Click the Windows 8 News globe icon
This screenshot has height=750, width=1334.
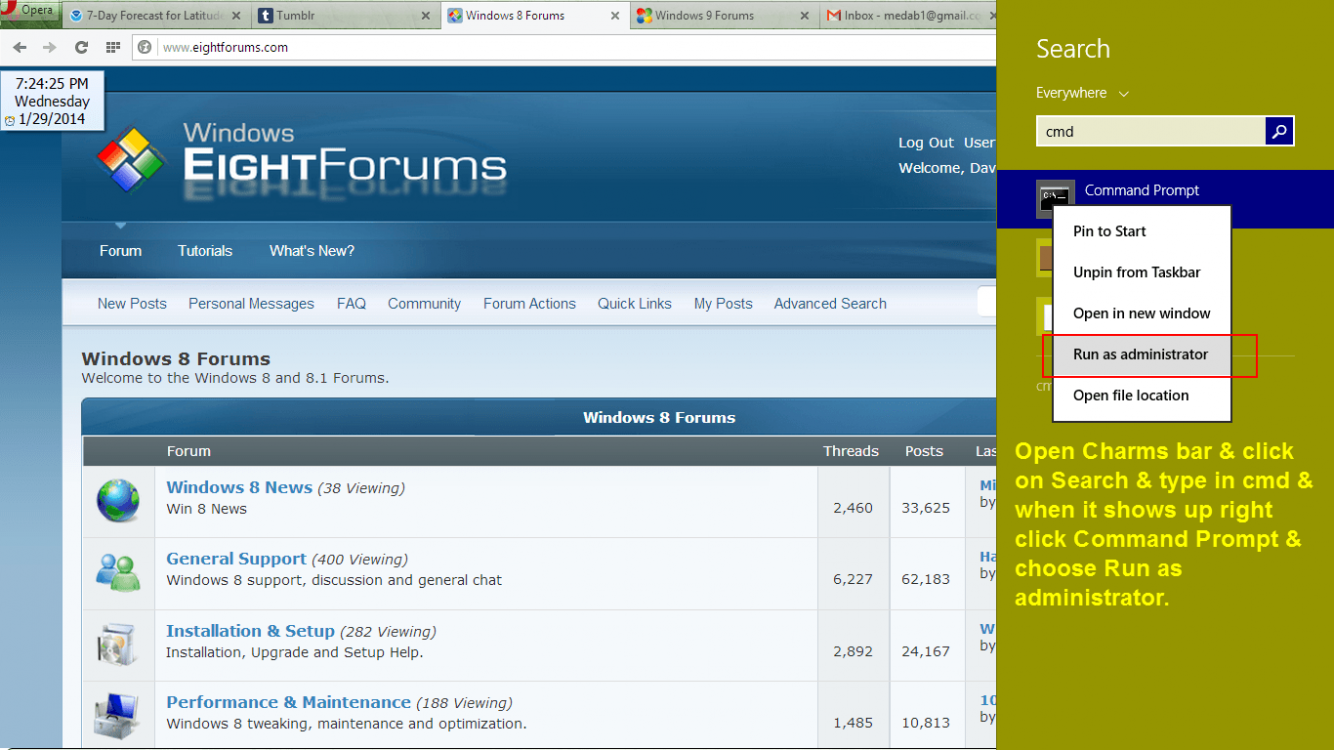pyautogui.click(x=118, y=500)
